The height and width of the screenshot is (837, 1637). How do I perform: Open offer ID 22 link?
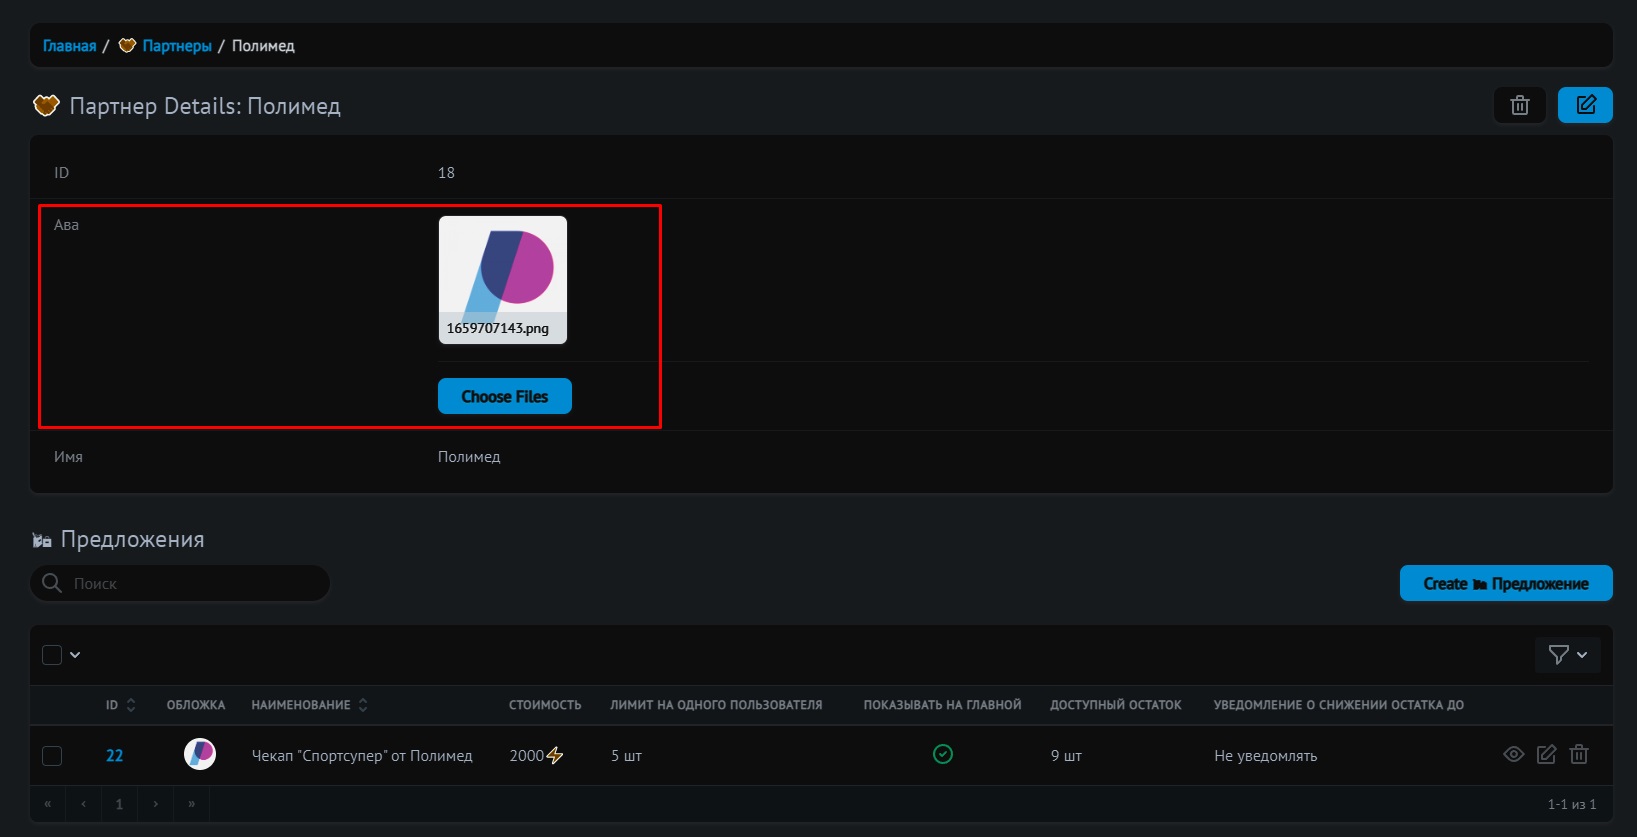[x=114, y=756]
